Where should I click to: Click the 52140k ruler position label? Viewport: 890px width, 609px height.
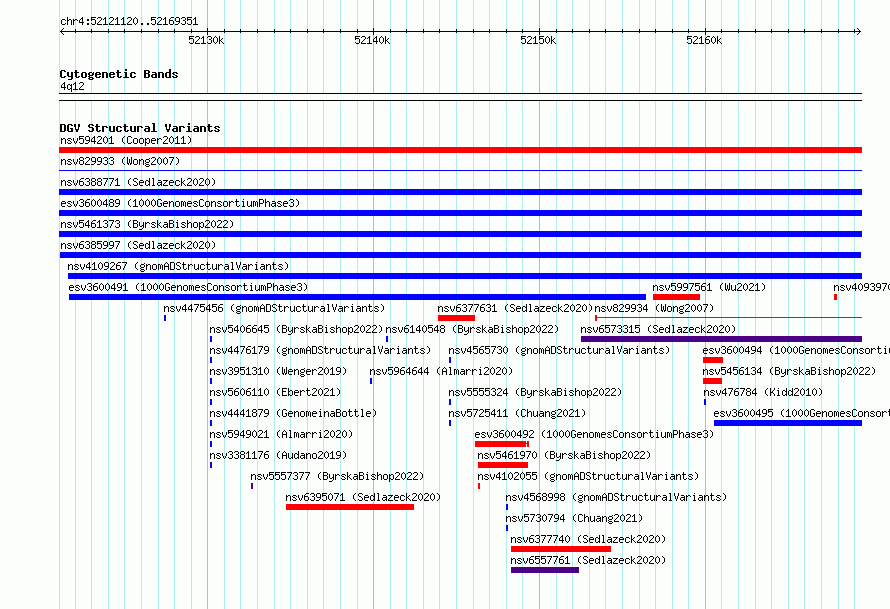tap(372, 40)
